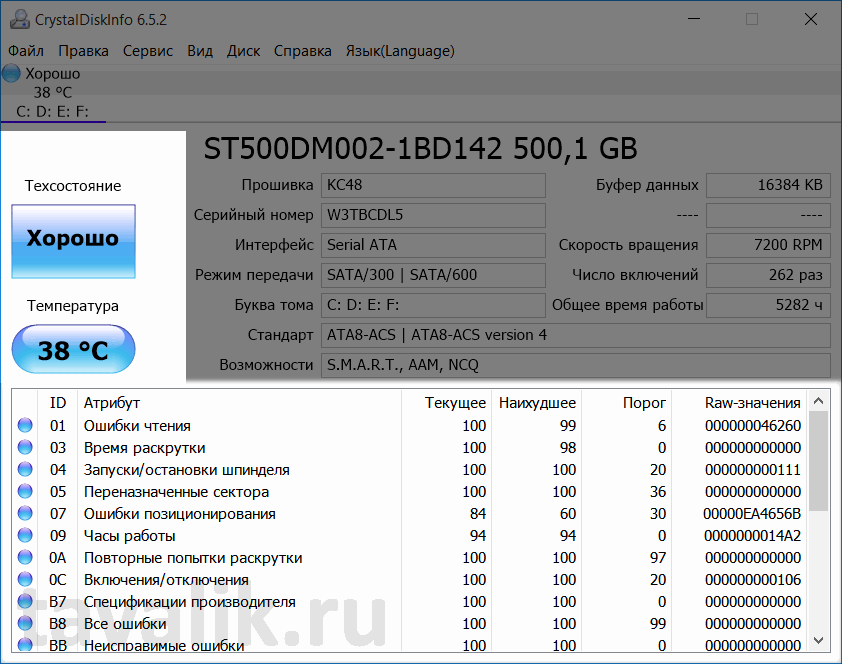The image size is (842, 664).
Task: Click status orb for 0A Повторные попытки раскрутки
Action: pyautogui.click(x=25, y=557)
